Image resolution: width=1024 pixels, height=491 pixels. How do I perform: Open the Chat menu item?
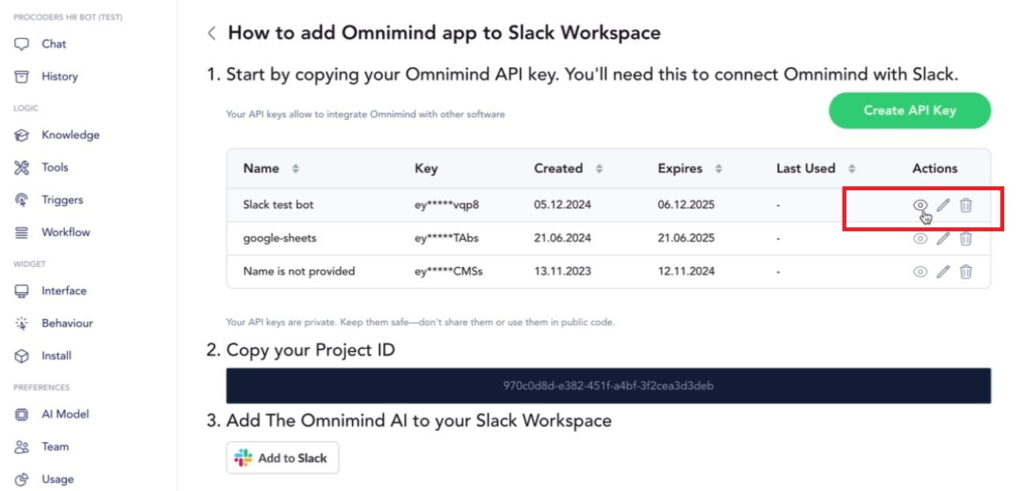tap(54, 44)
